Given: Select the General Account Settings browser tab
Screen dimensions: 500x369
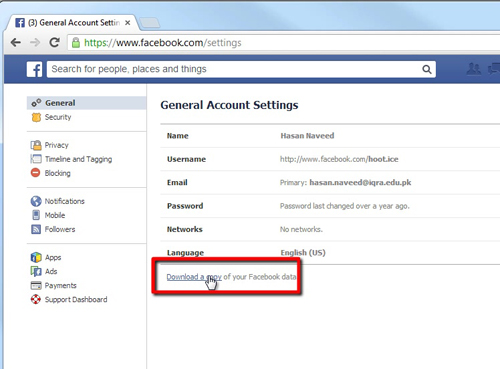Looking at the screenshot, I should click(71, 23).
